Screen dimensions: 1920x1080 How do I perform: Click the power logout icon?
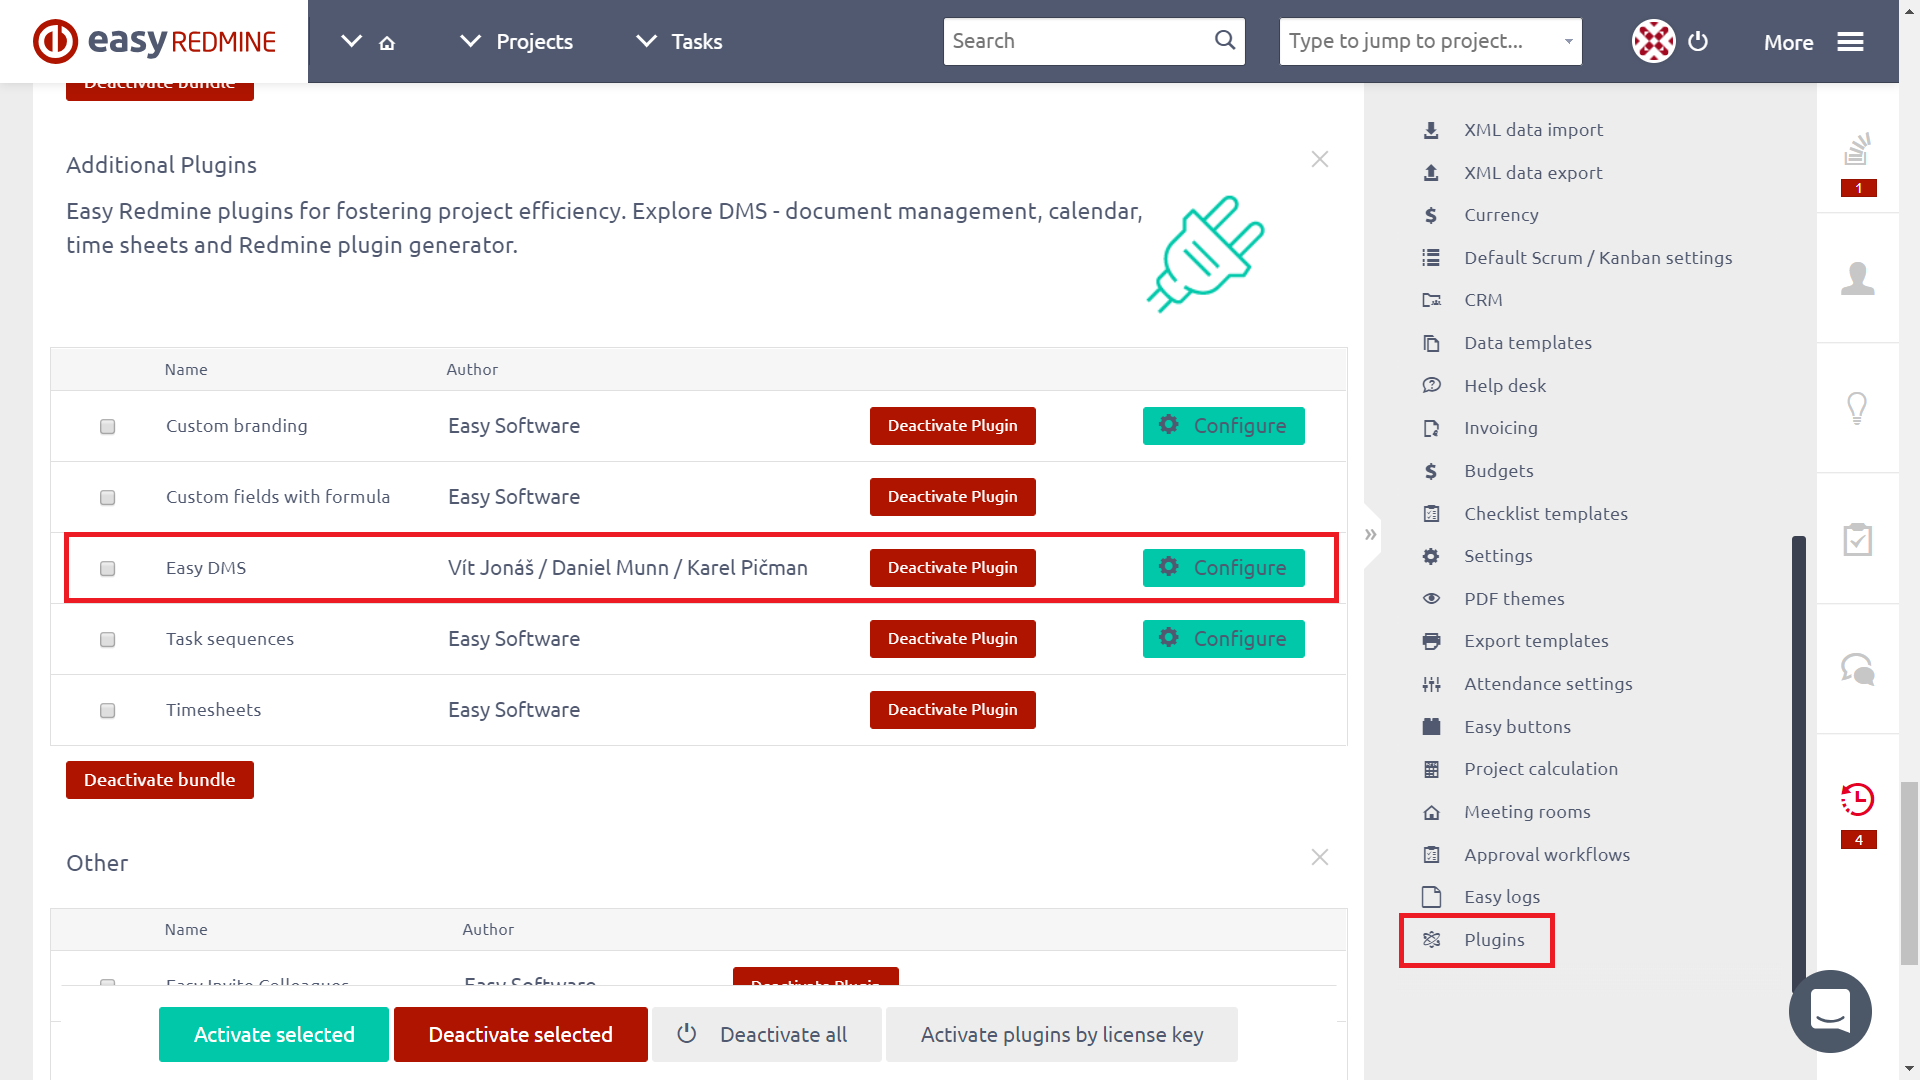[1698, 41]
